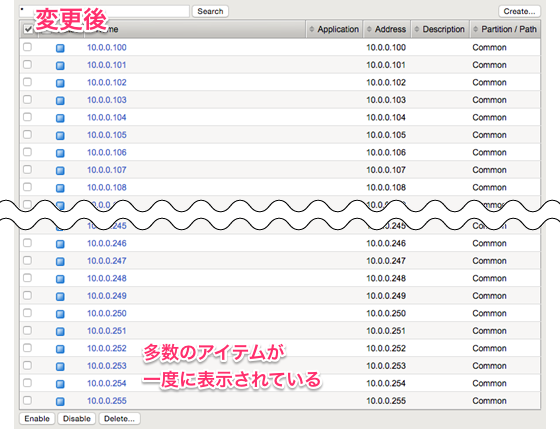Click Address cell 10.0.0.255
This screenshot has height=429, width=560.
tap(386, 401)
